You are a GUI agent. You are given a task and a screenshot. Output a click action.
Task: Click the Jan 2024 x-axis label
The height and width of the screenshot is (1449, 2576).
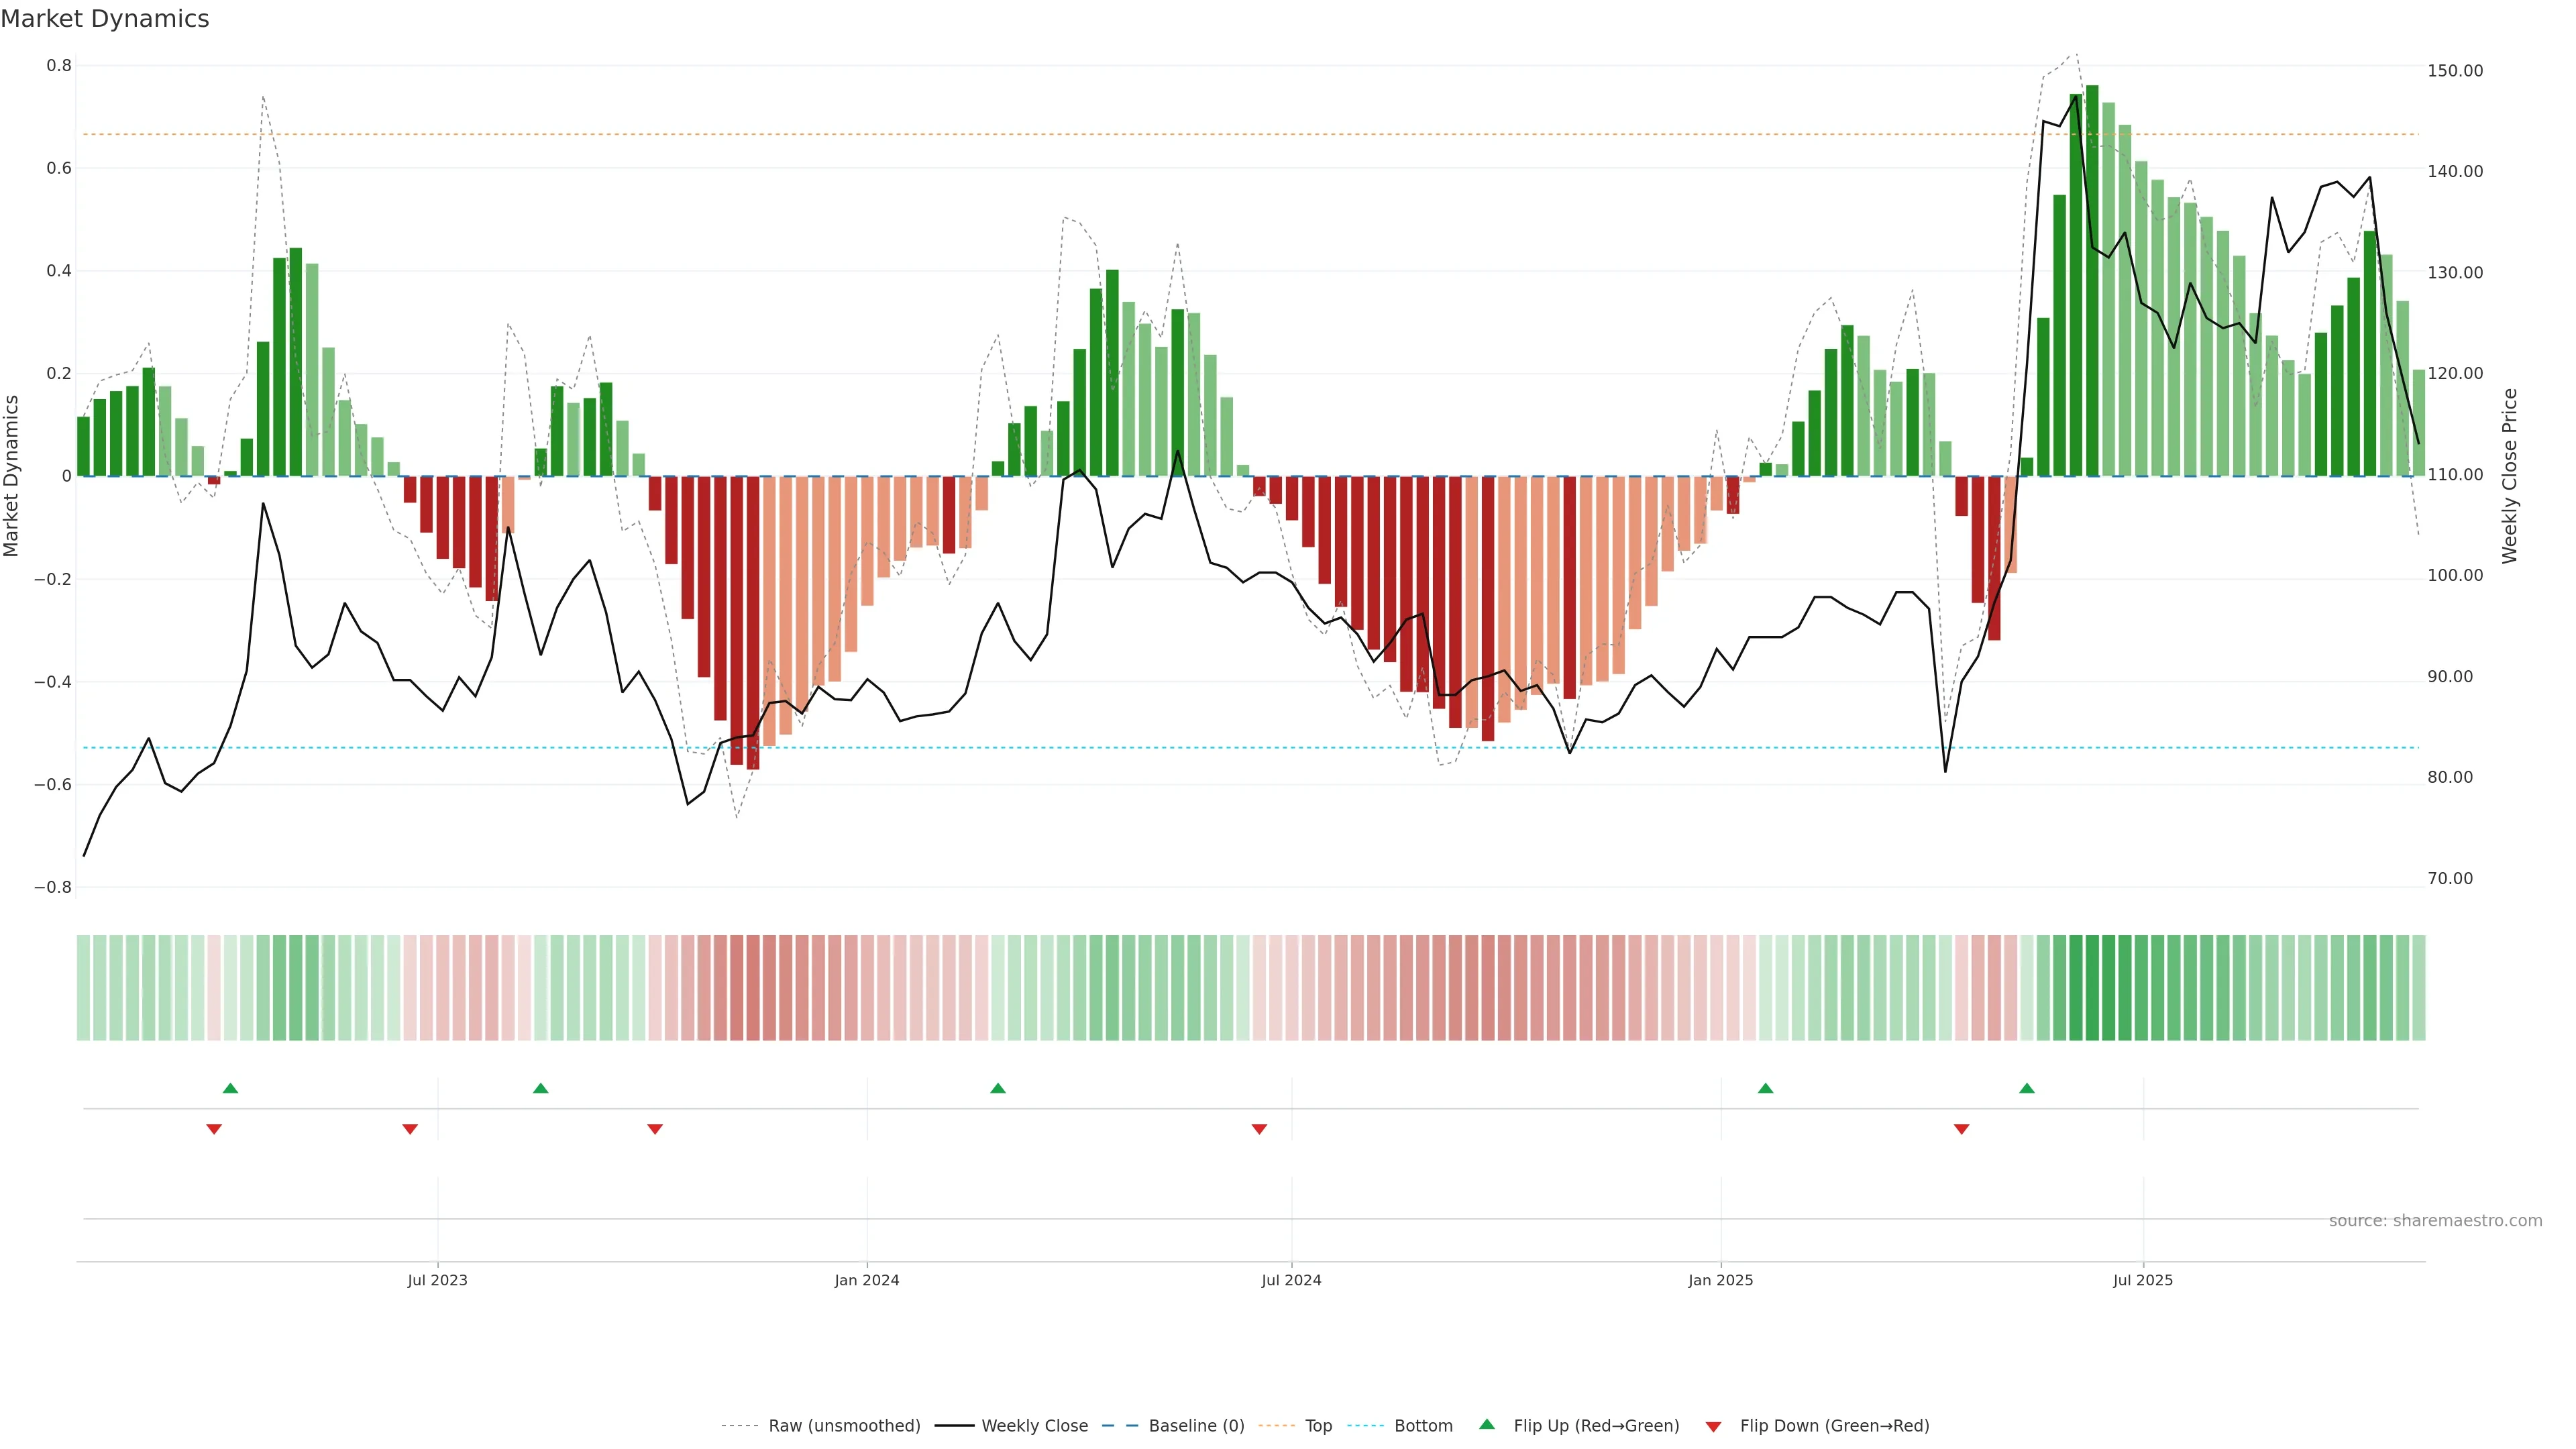(x=866, y=1280)
